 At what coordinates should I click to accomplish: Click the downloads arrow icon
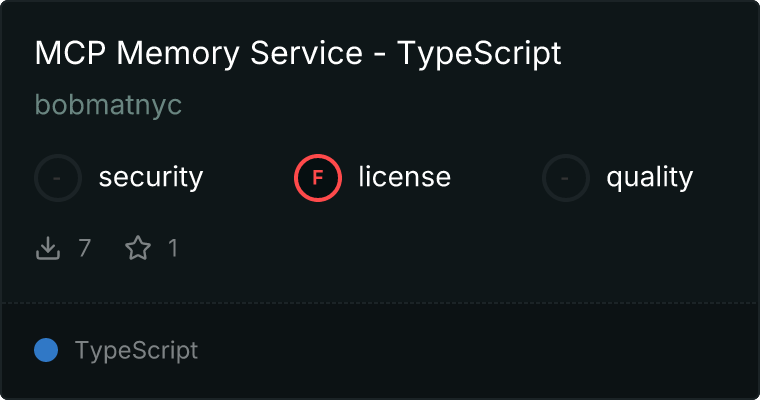48,248
